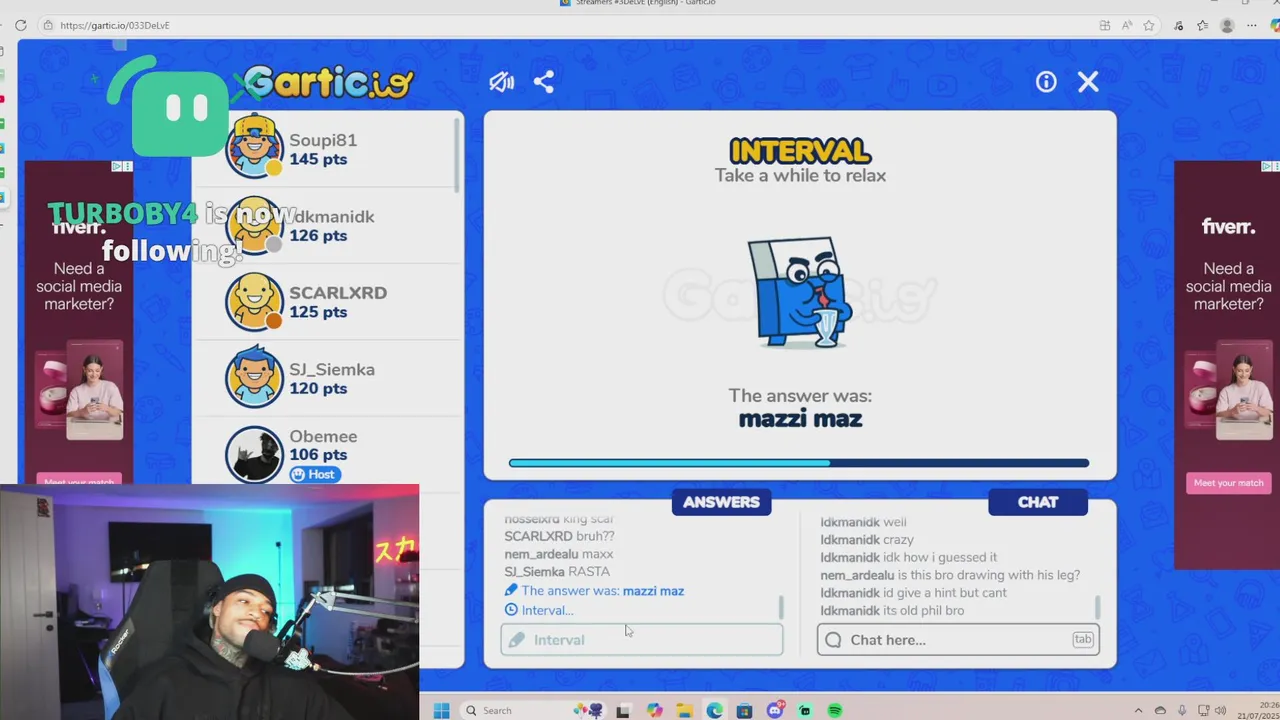This screenshot has width=1280, height=720.
Task: Click the eraser mascot illustration
Action: [799, 293]
